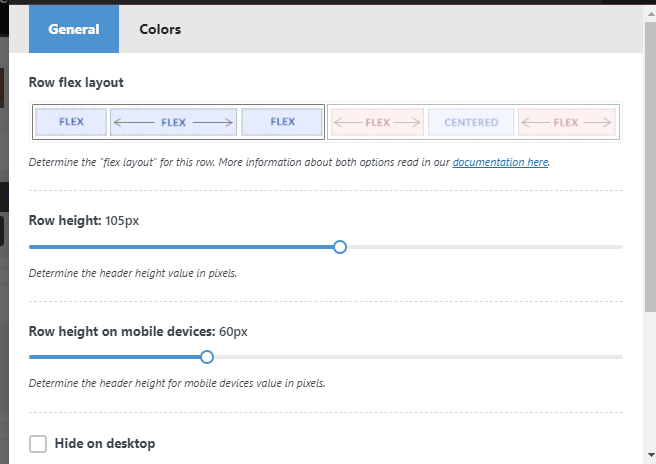Switch to the General tab
The width and height of the screenshot is (656, 464).
point(74,29)
